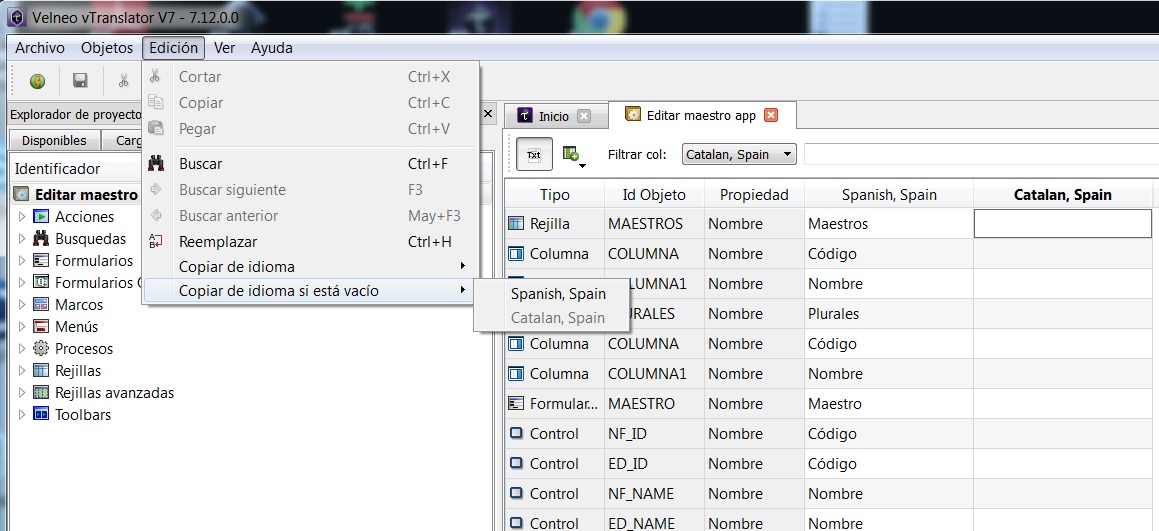
Task: Open the add-language icon dropdown in editor toolbar
Action: 574,155
